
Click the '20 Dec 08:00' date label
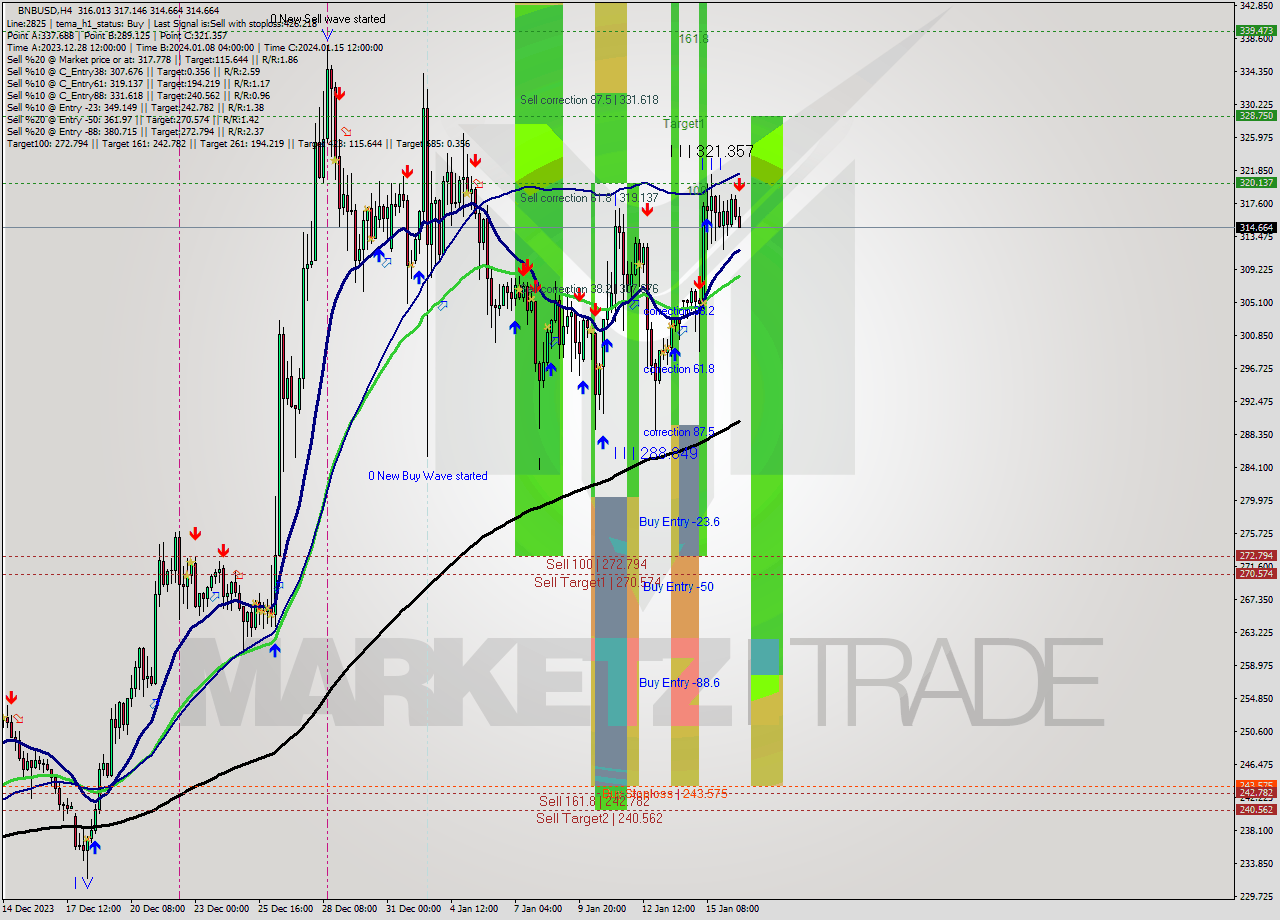158,909
